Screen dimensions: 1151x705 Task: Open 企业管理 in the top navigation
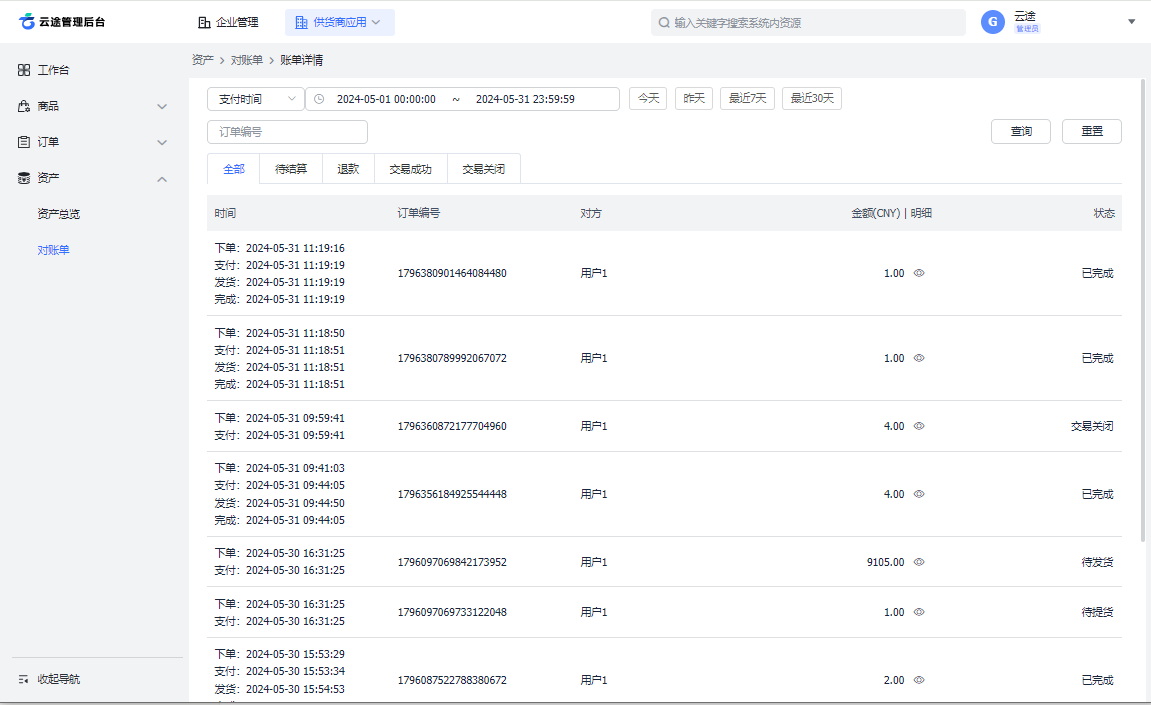(x=228, y=22)
